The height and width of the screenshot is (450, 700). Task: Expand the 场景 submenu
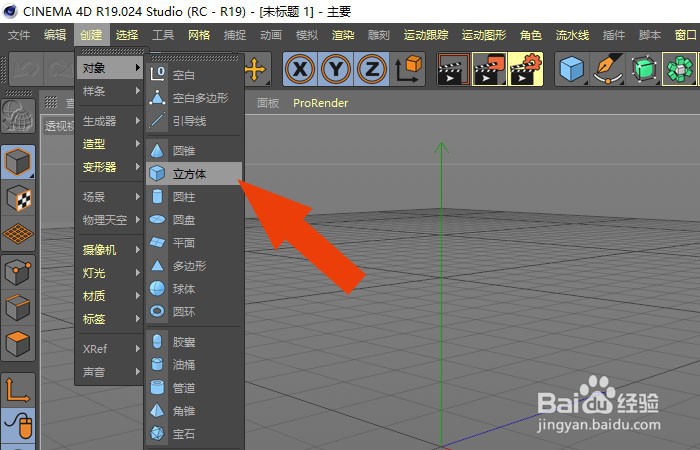tap(109, 197)
